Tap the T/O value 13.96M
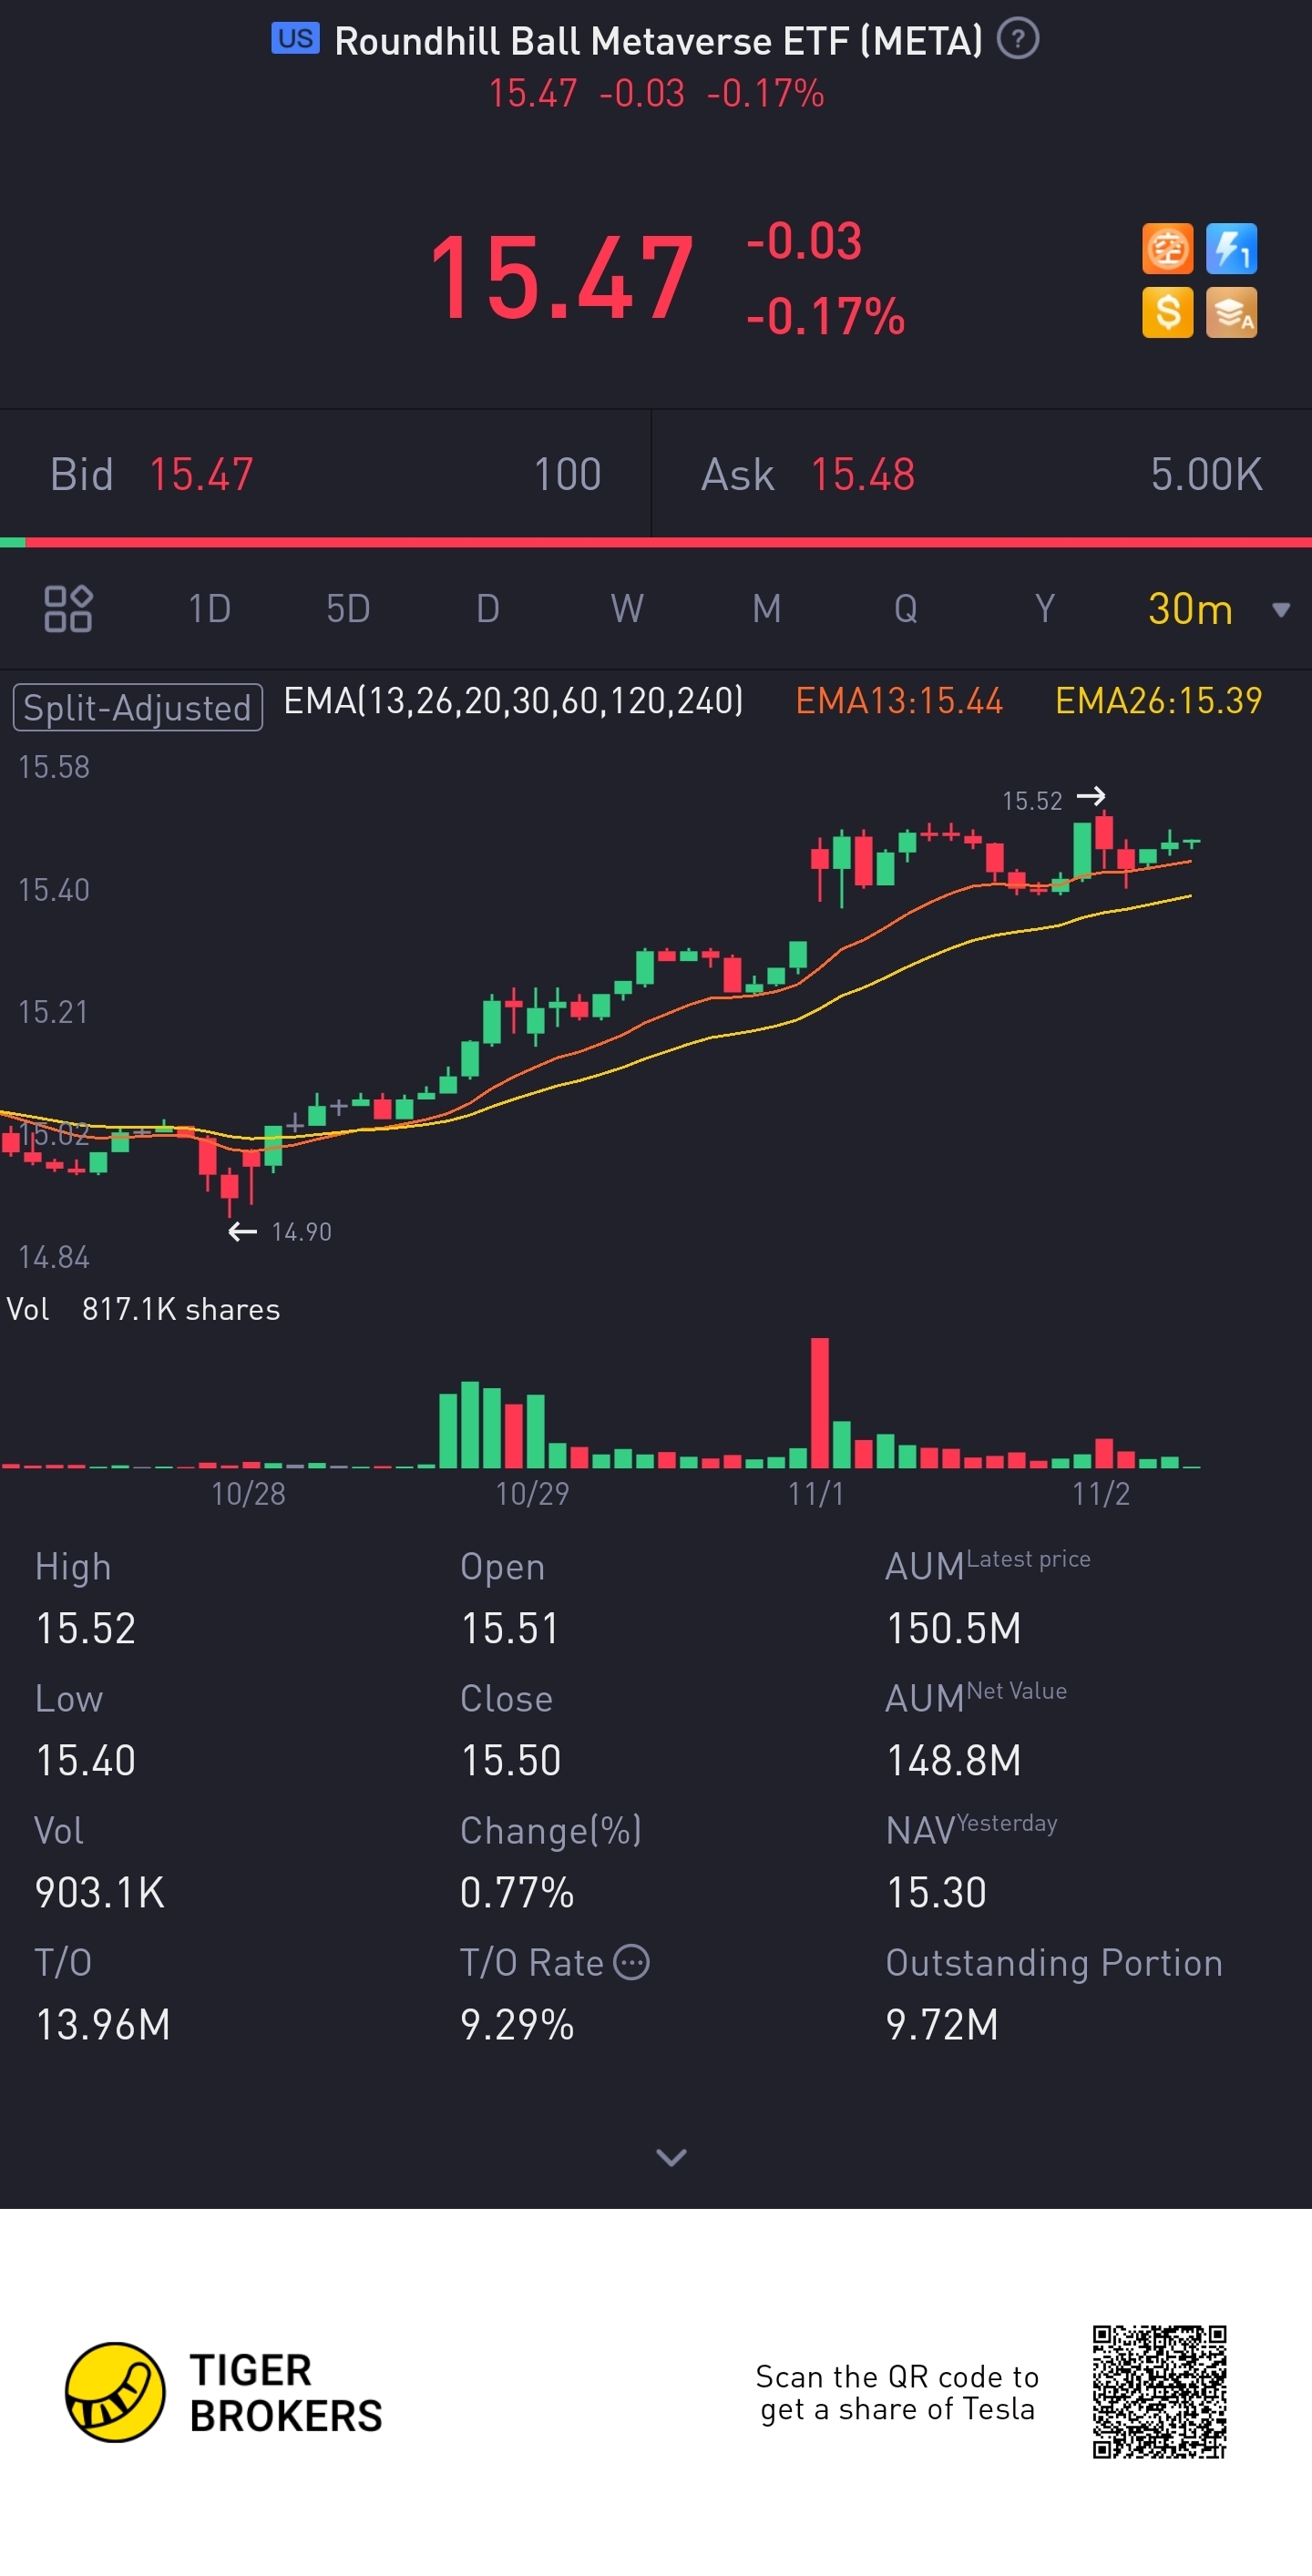Image resolution: width=1312 pixels, height=2576 pixels. pyautogui.click(x=102, y=2025)
